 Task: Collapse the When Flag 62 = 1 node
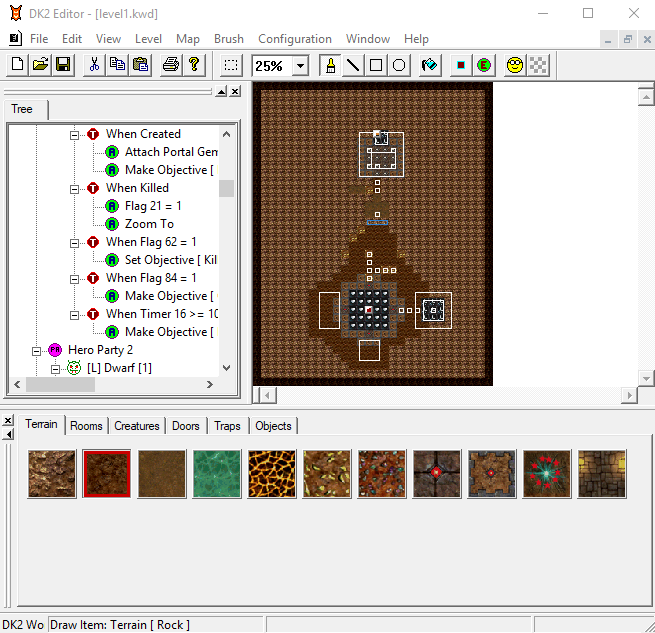(74, 243)
